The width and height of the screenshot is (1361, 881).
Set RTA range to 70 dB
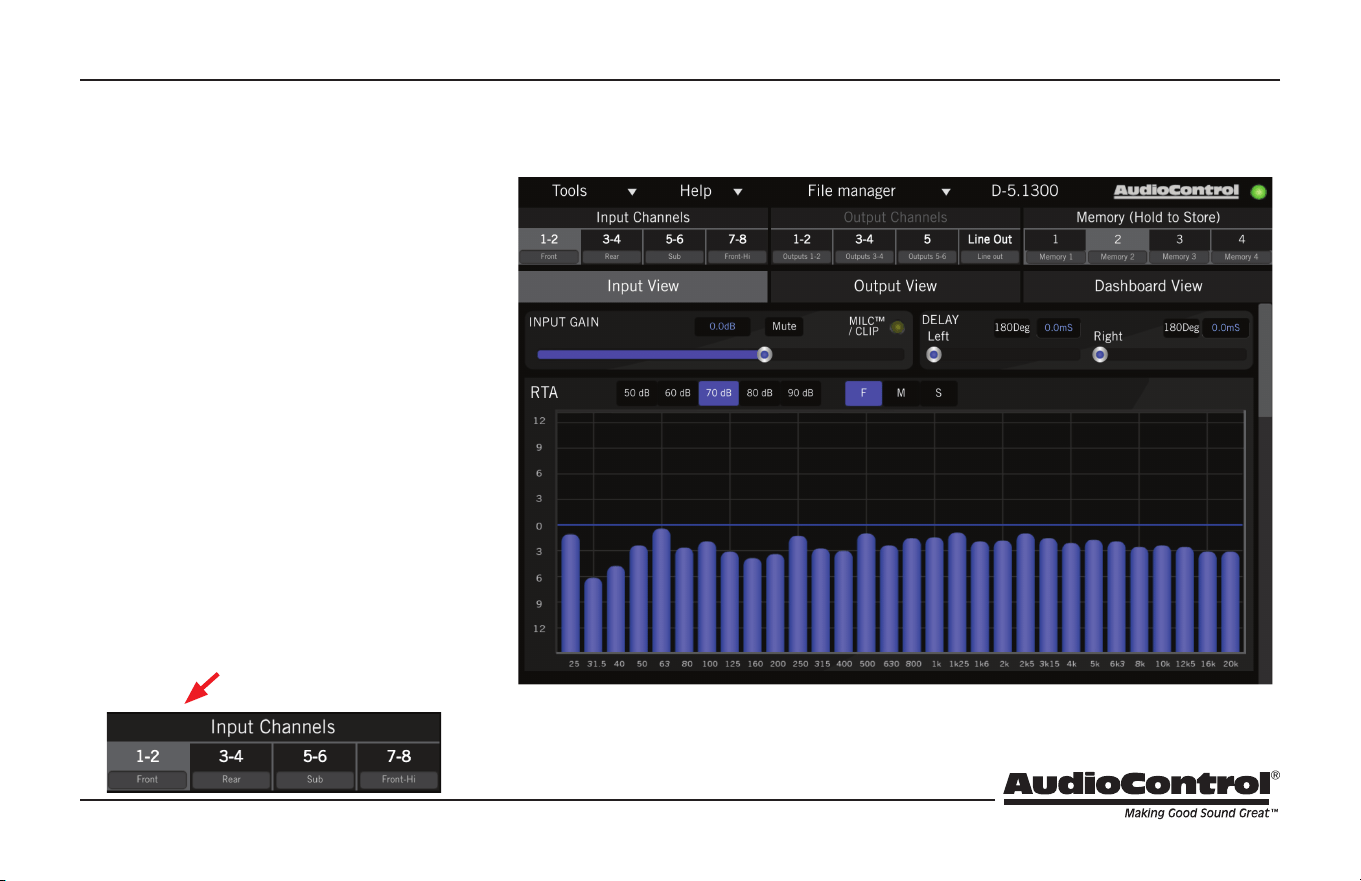719,393
